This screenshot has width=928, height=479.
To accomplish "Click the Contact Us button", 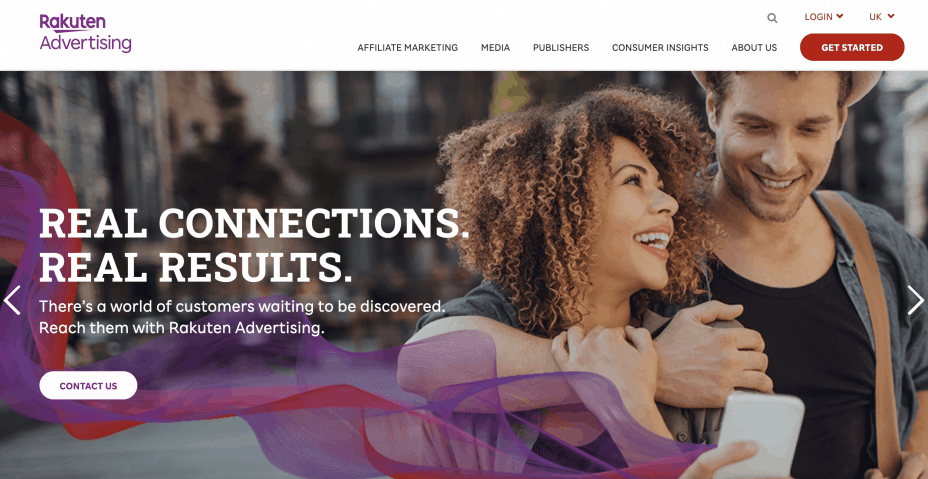I will (x=88, y=385).
